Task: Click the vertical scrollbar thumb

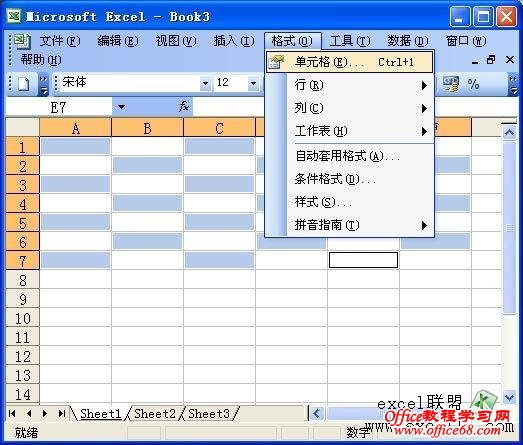Action: click(509, 228)
